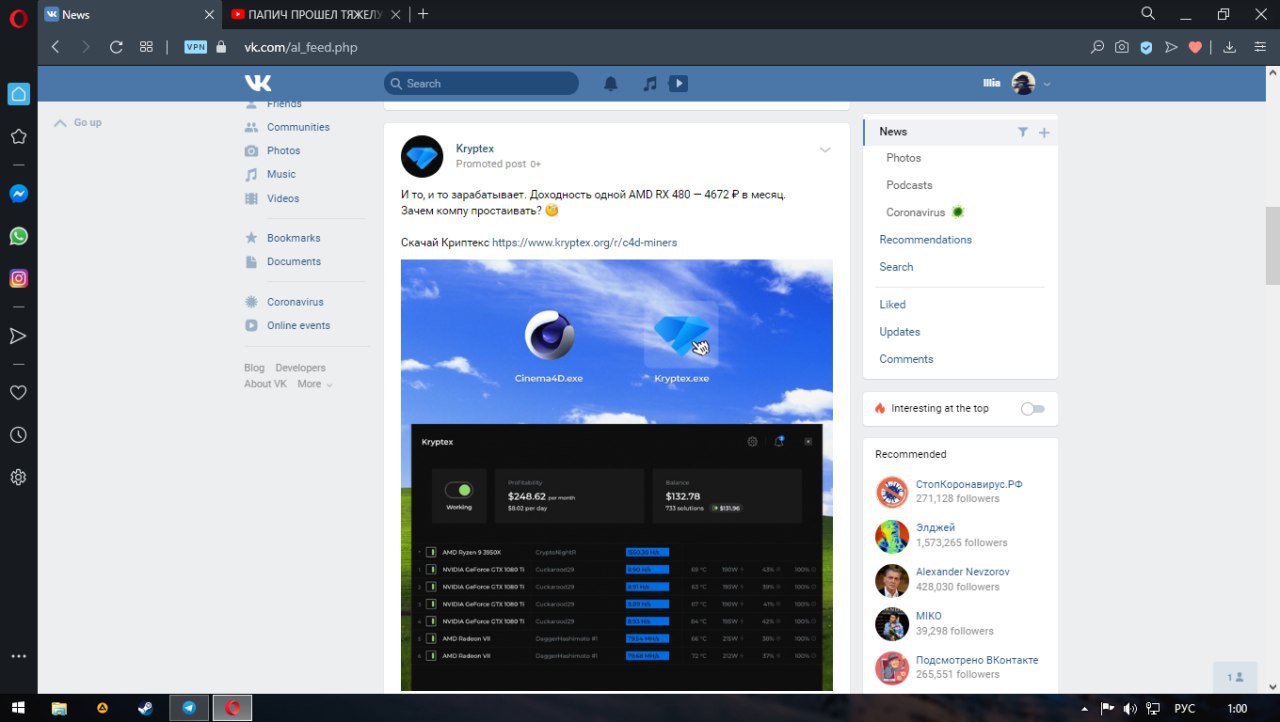Screen dimensions: 1280x722
Task: Open the downloads arrow icon
Action: click(1230, 47)
